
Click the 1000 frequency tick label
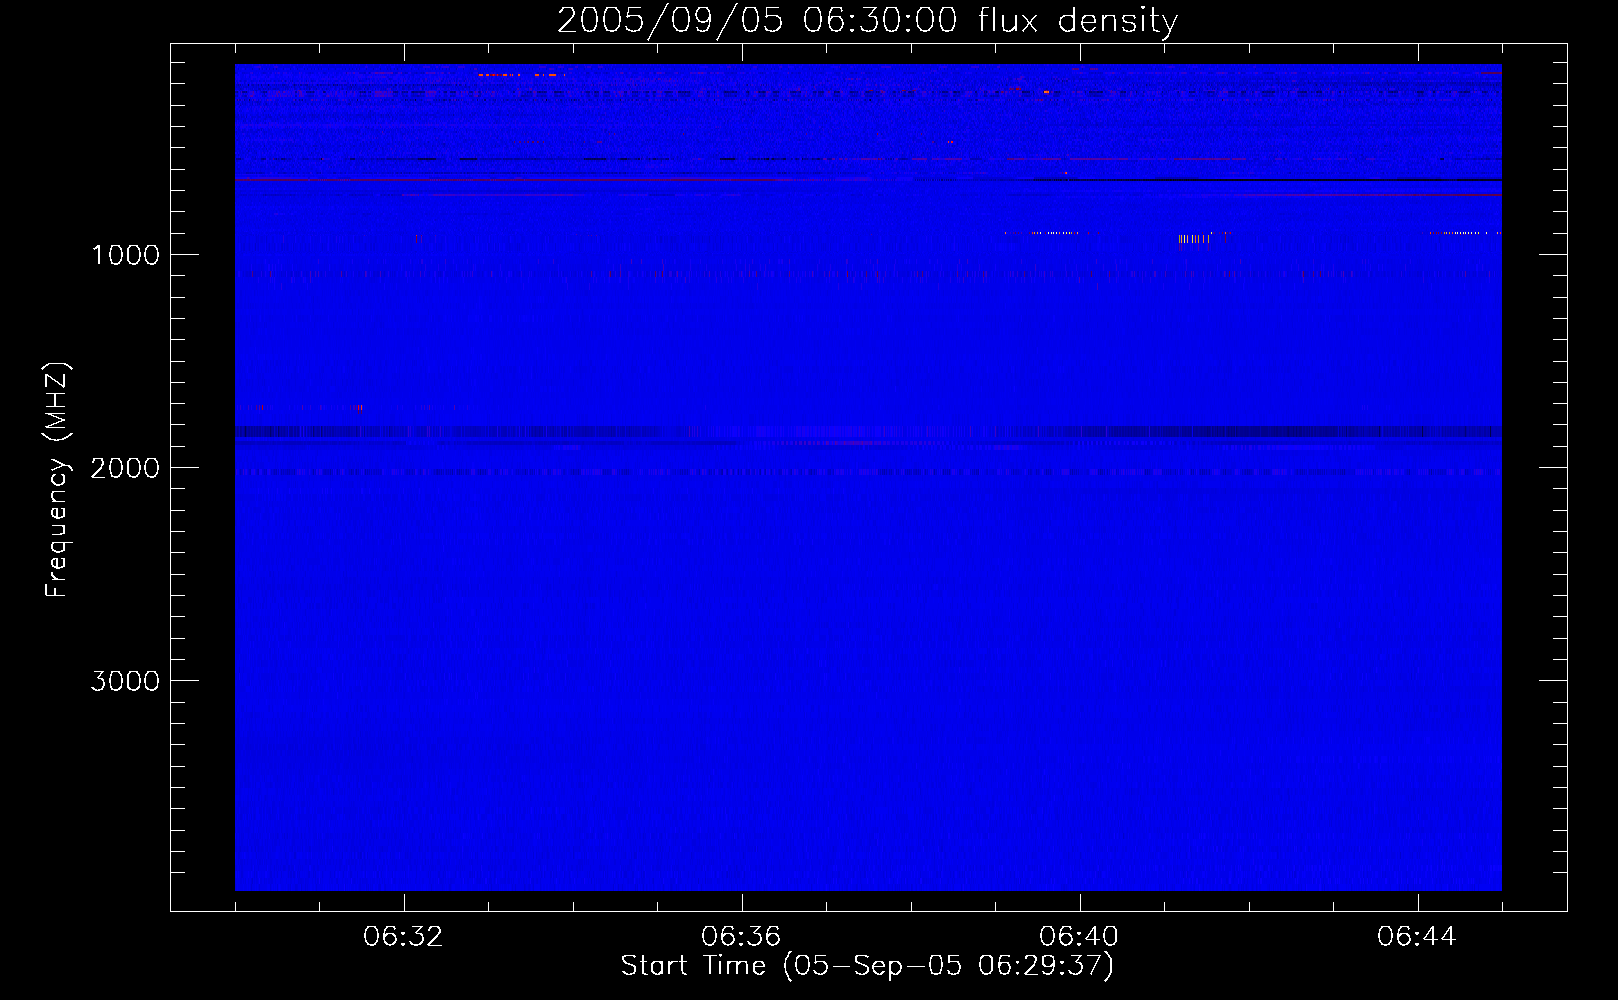(x=125, y=255)
